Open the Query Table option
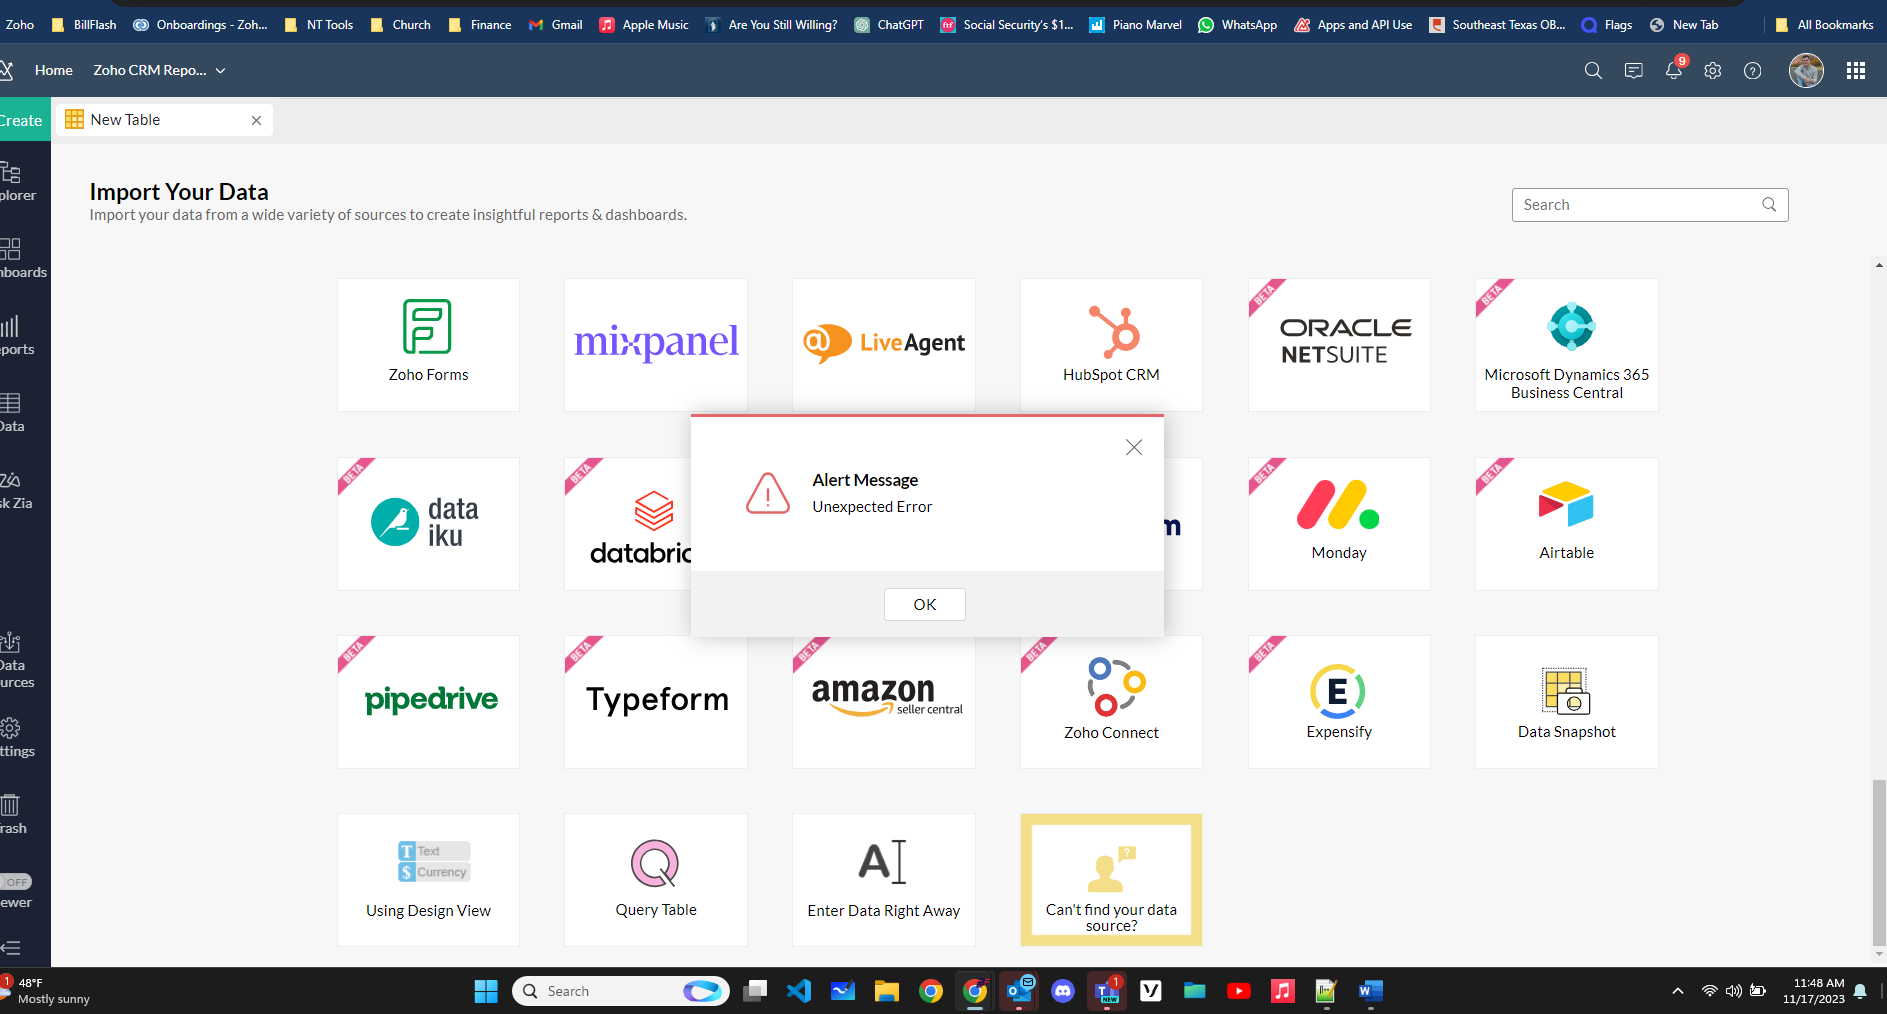Screen dimensions: 1887x1014 656,880
